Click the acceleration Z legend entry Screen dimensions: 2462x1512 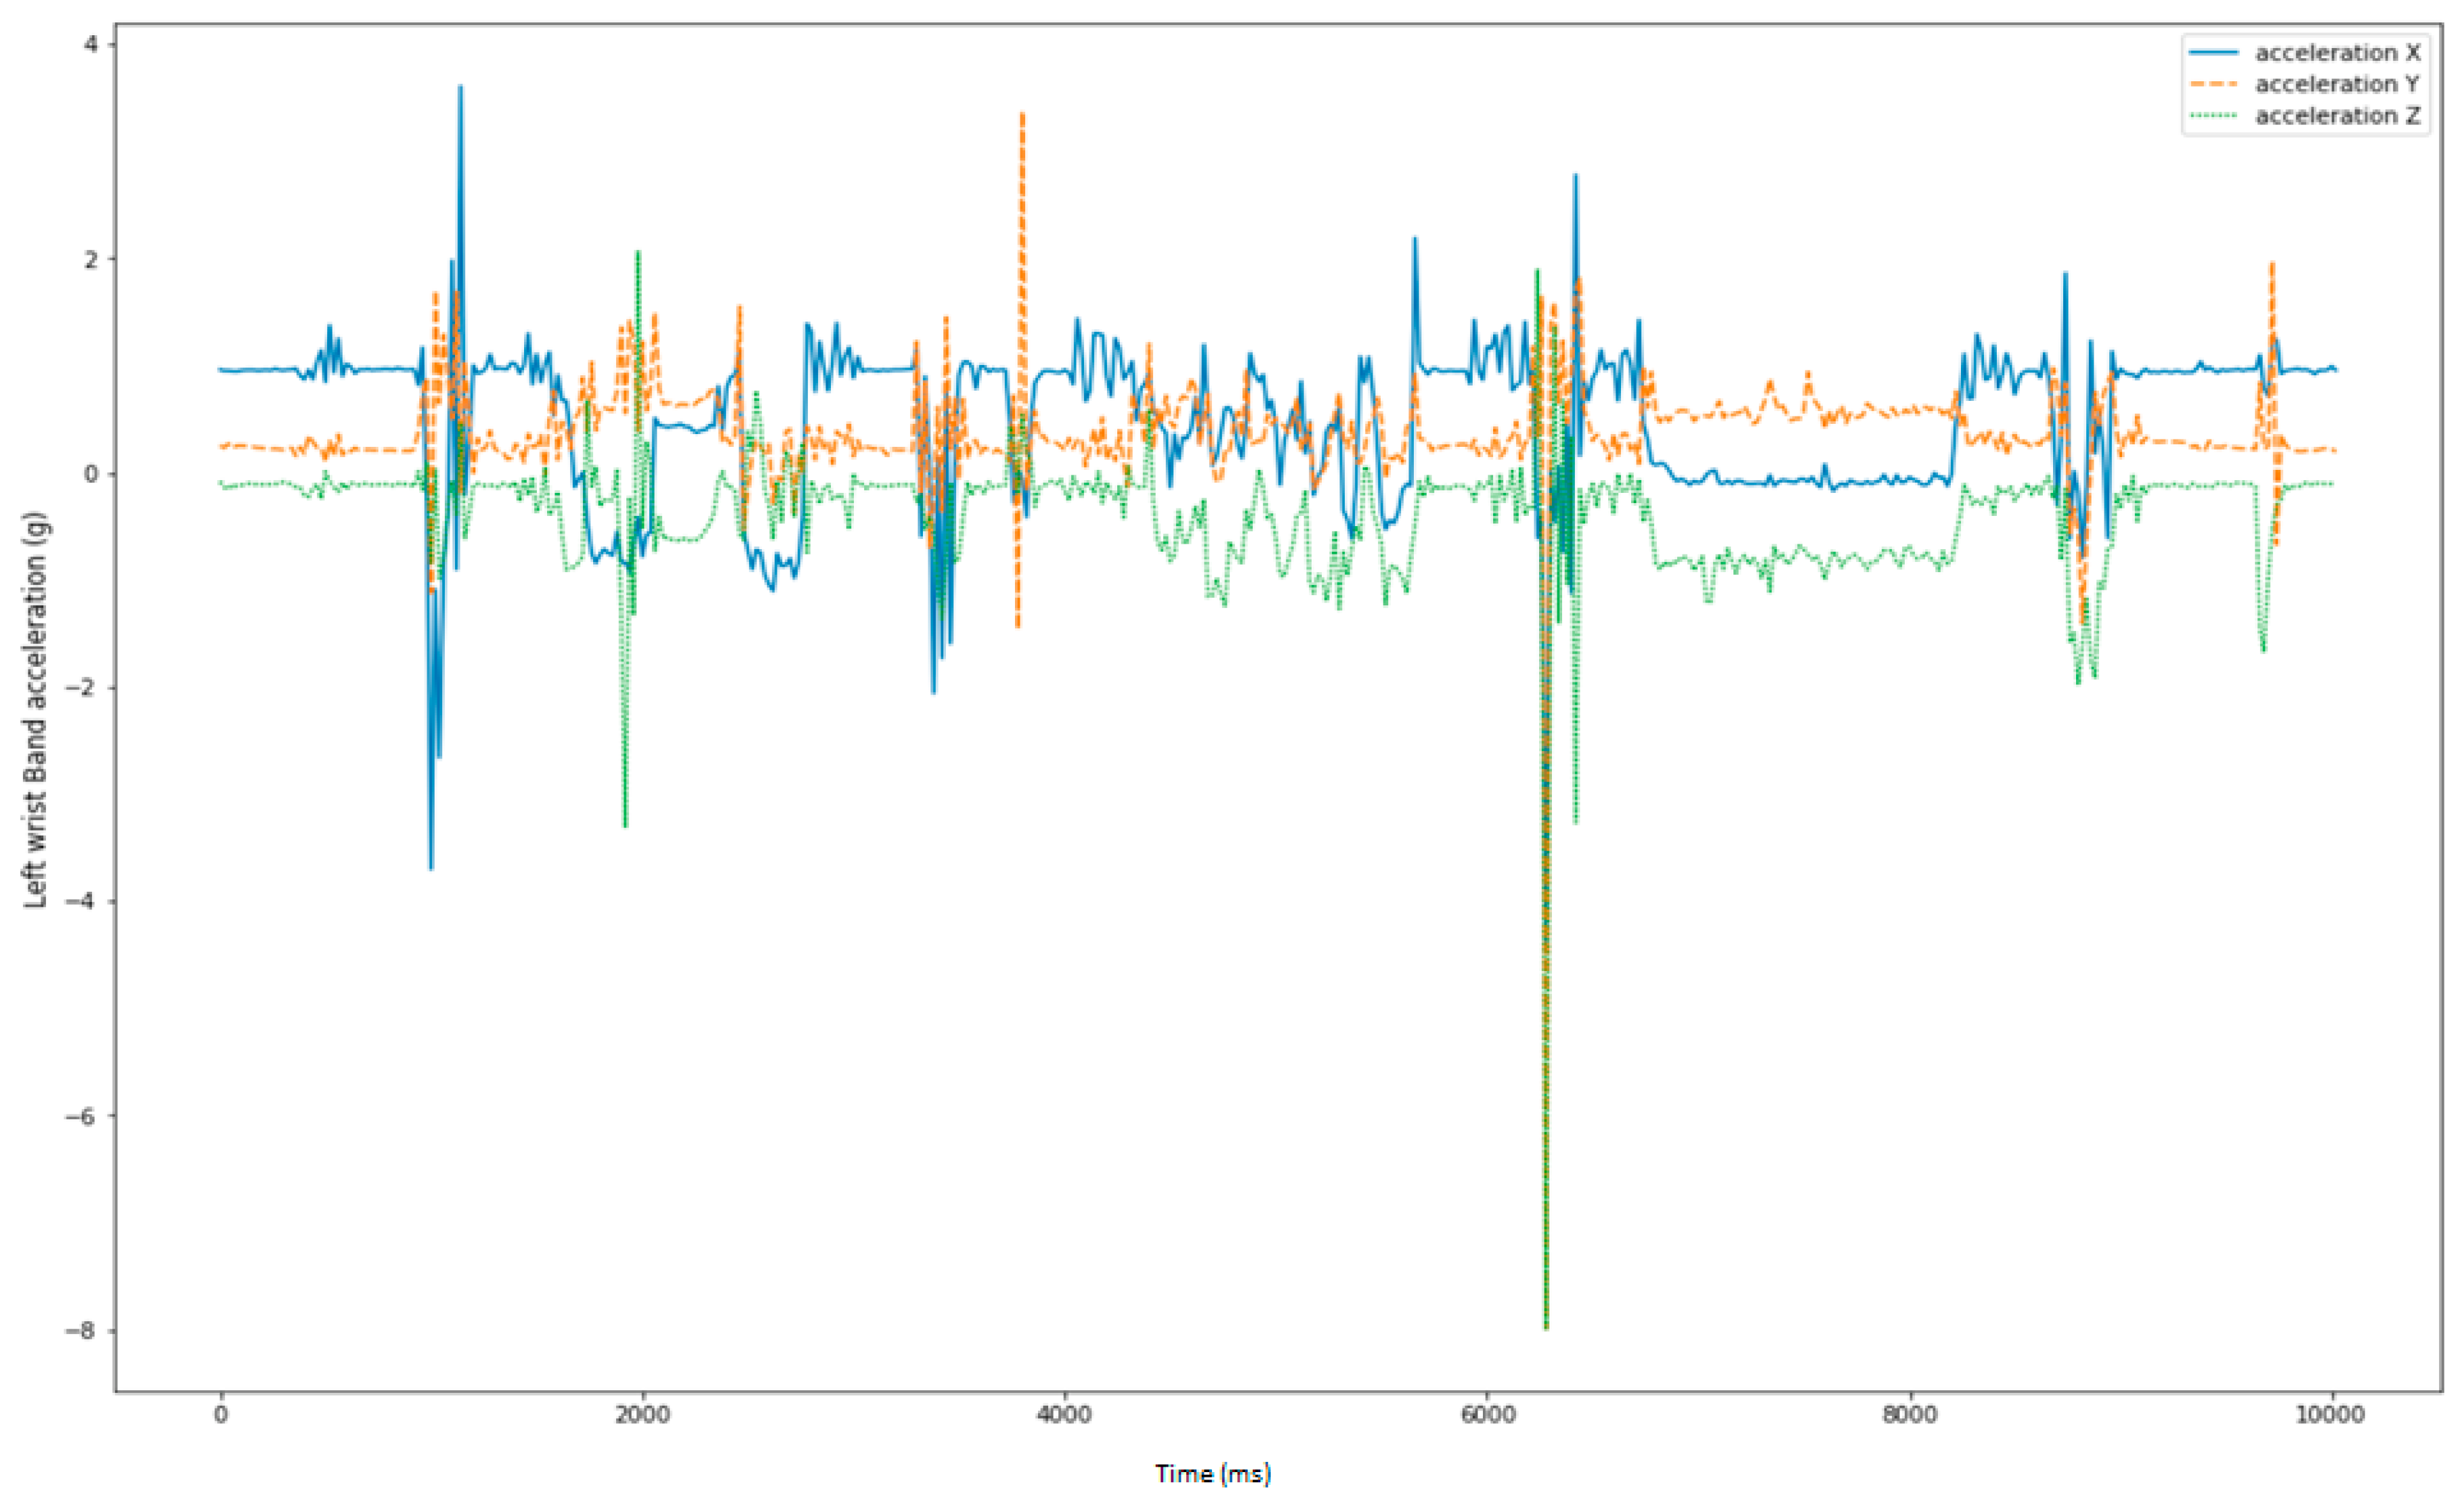coord(2337,116)
